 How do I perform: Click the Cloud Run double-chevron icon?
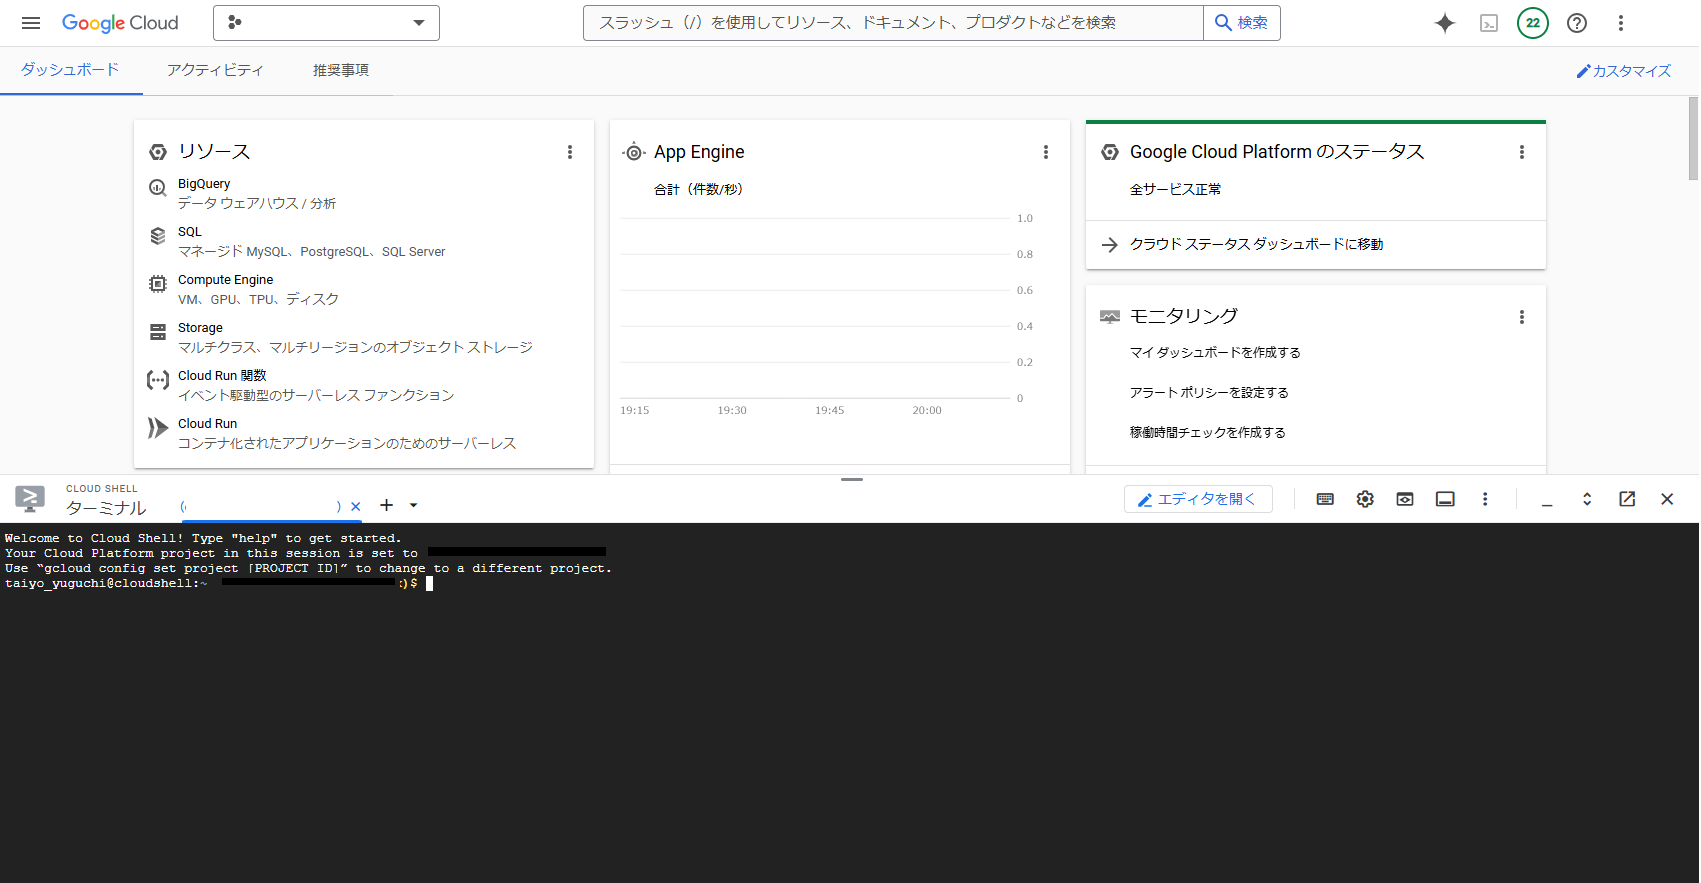tap(158, 428)
